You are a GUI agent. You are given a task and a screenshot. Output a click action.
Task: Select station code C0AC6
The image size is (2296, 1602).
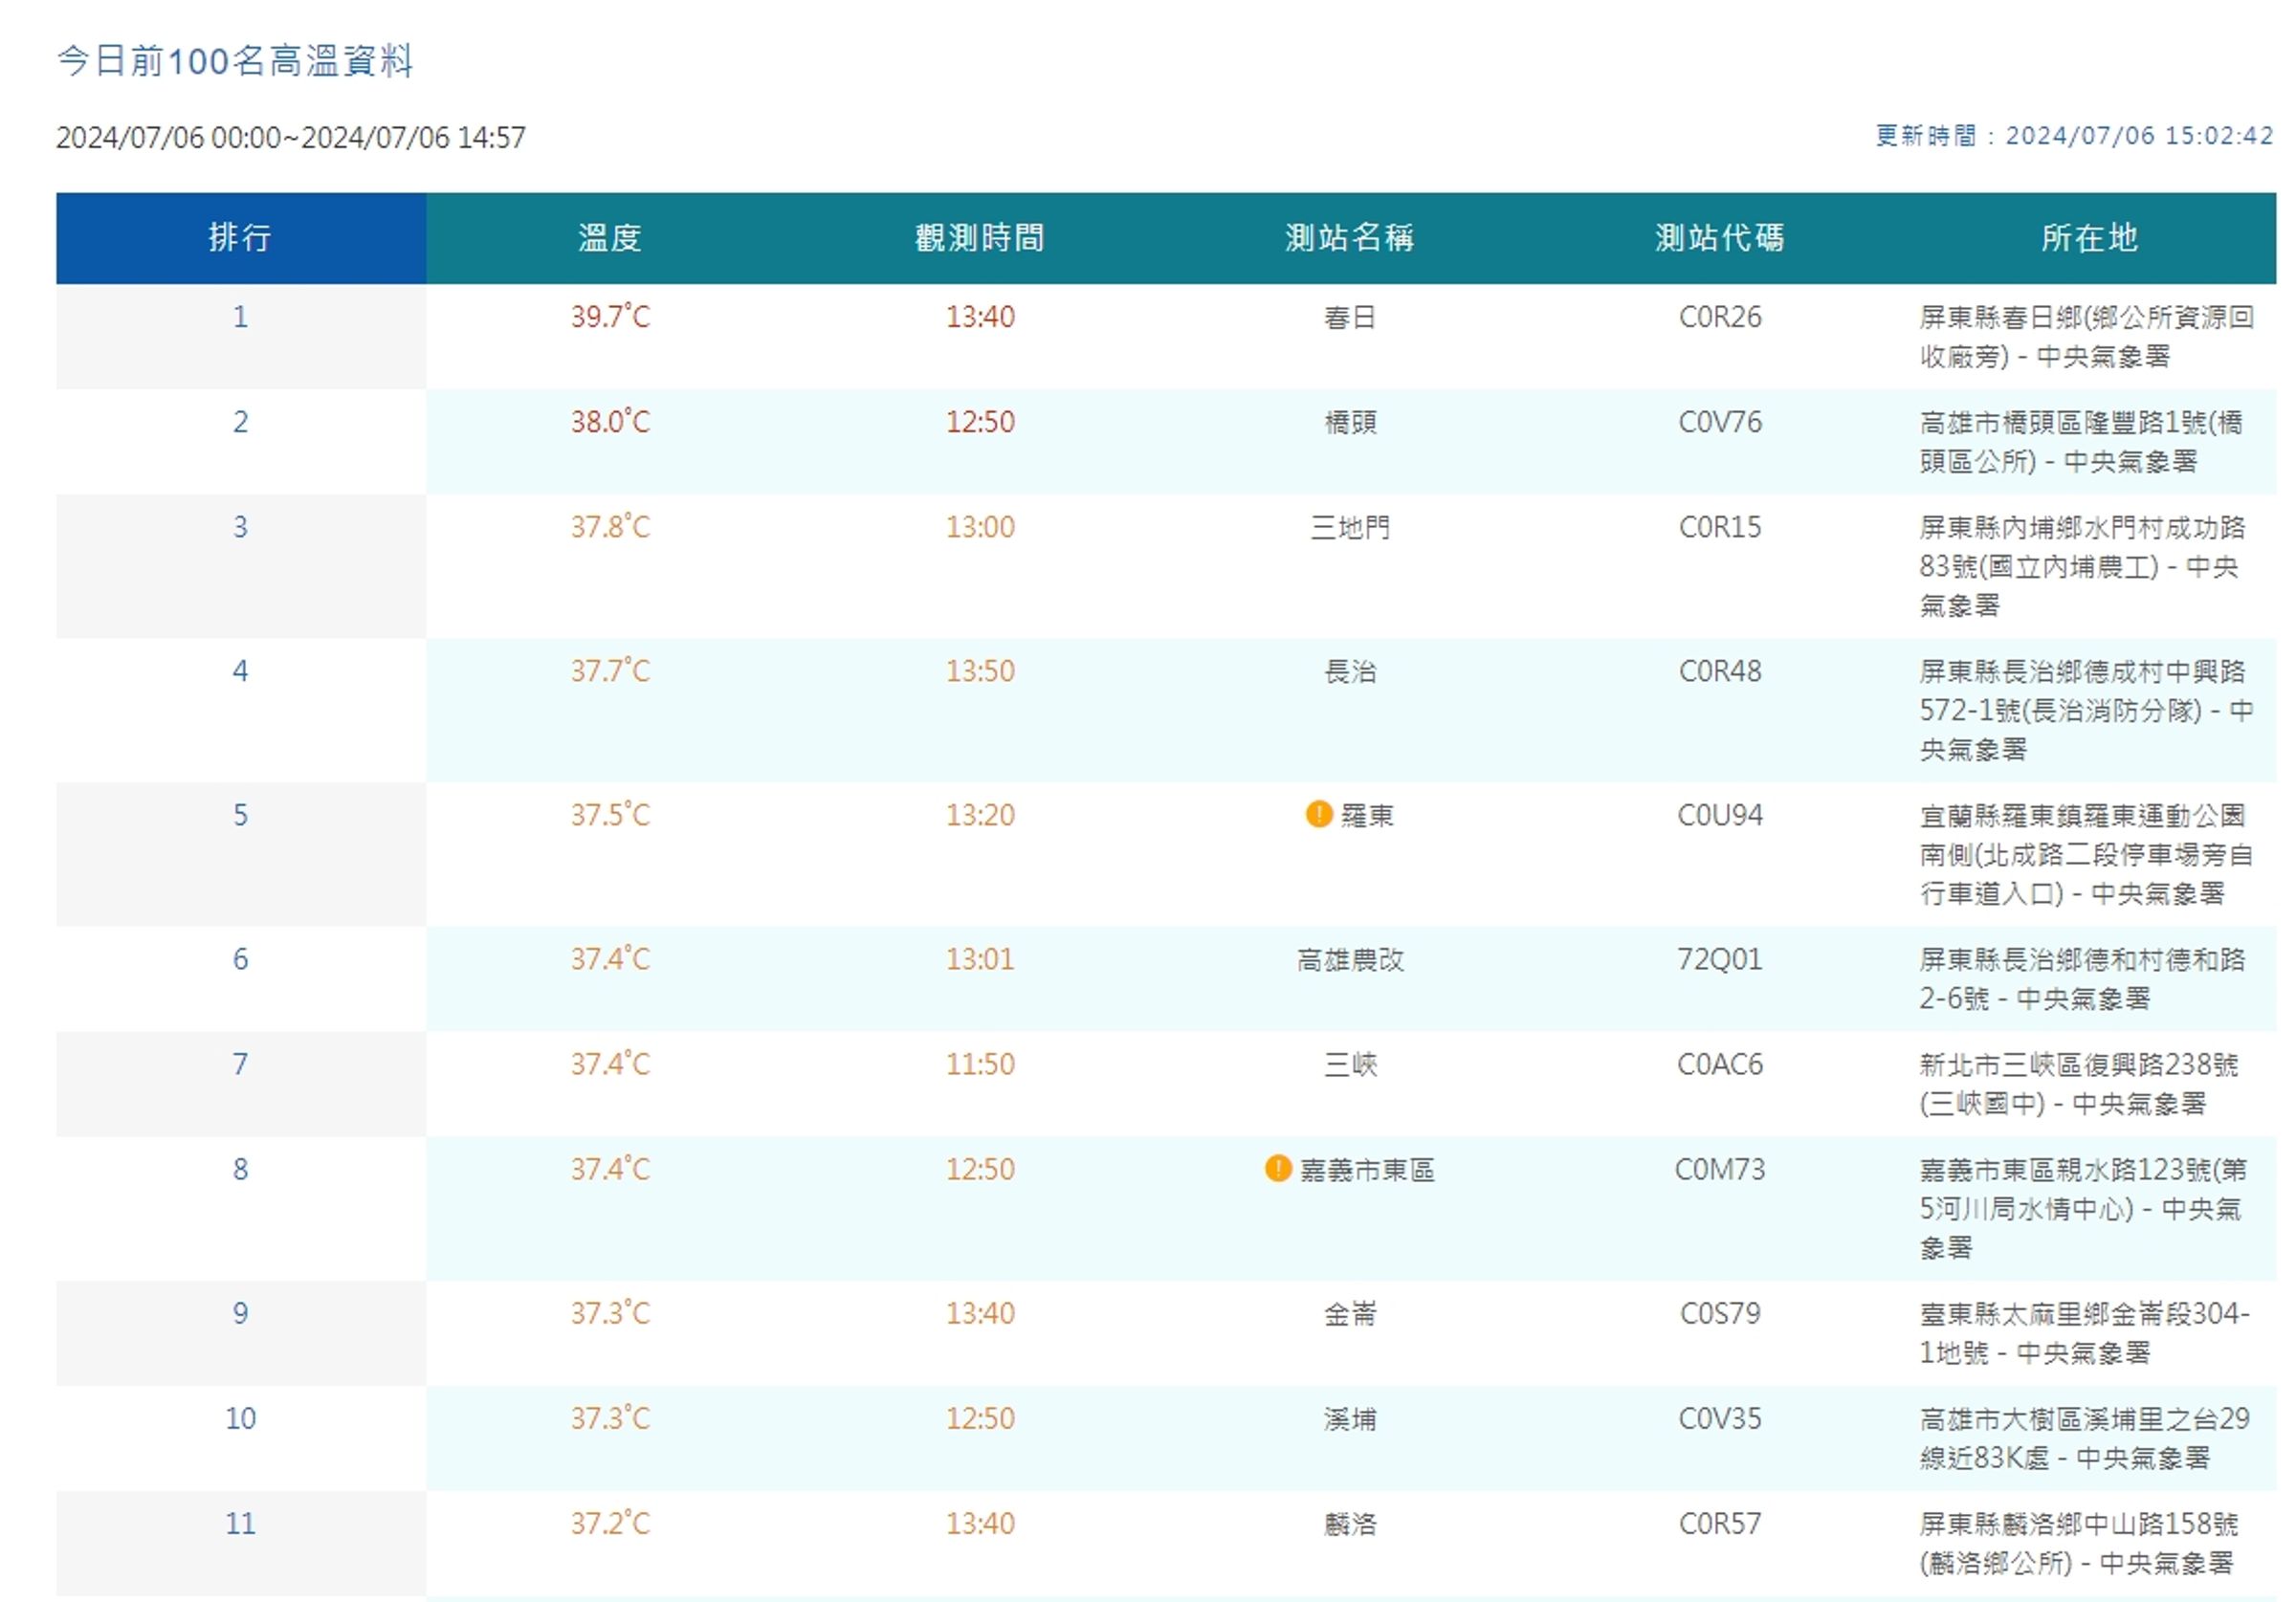(x=1720, y=1064)
